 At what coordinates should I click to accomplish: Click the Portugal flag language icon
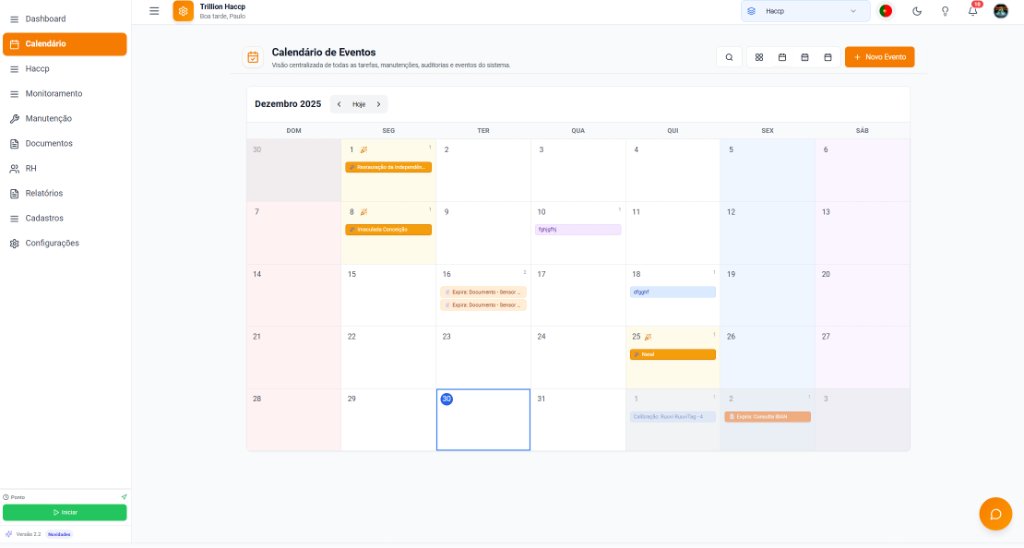(886, 11)
